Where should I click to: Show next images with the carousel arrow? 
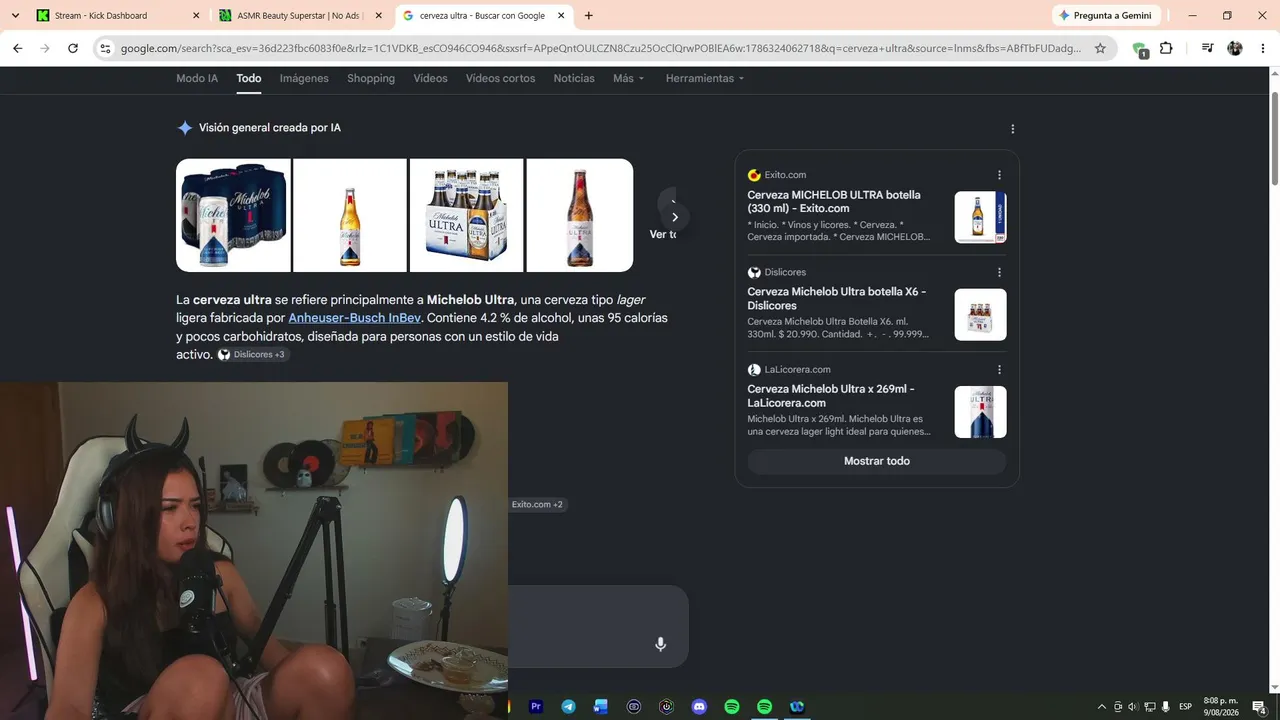tap(675, 217)
